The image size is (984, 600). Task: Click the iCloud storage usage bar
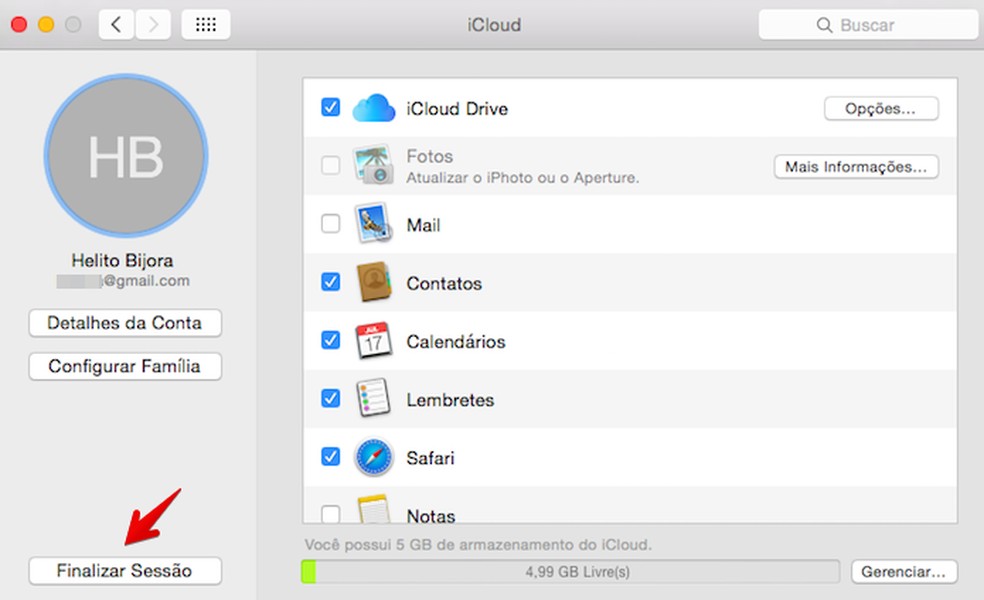pos(568,571)
